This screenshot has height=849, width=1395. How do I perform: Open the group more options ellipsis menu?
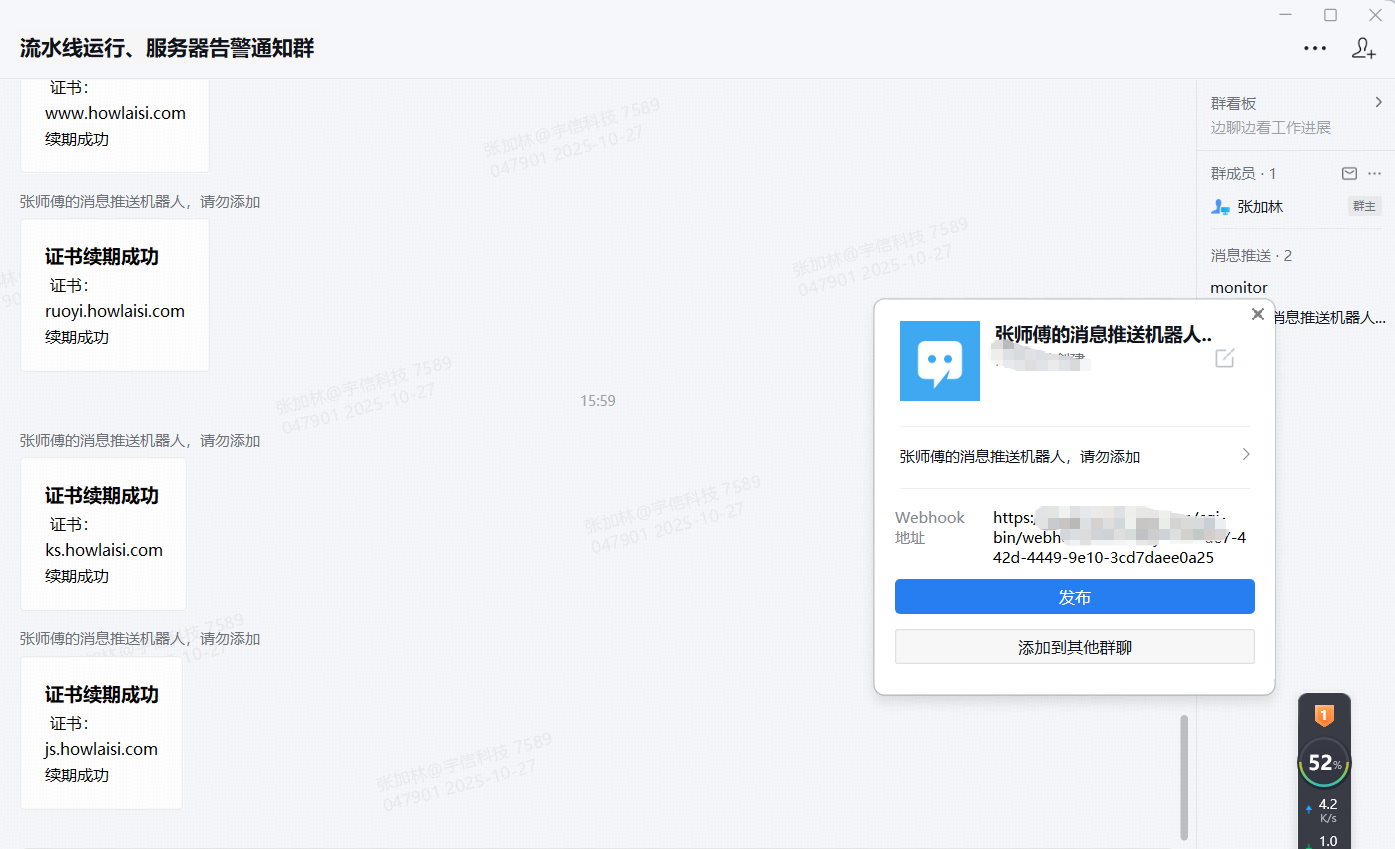click(1315, 48)
